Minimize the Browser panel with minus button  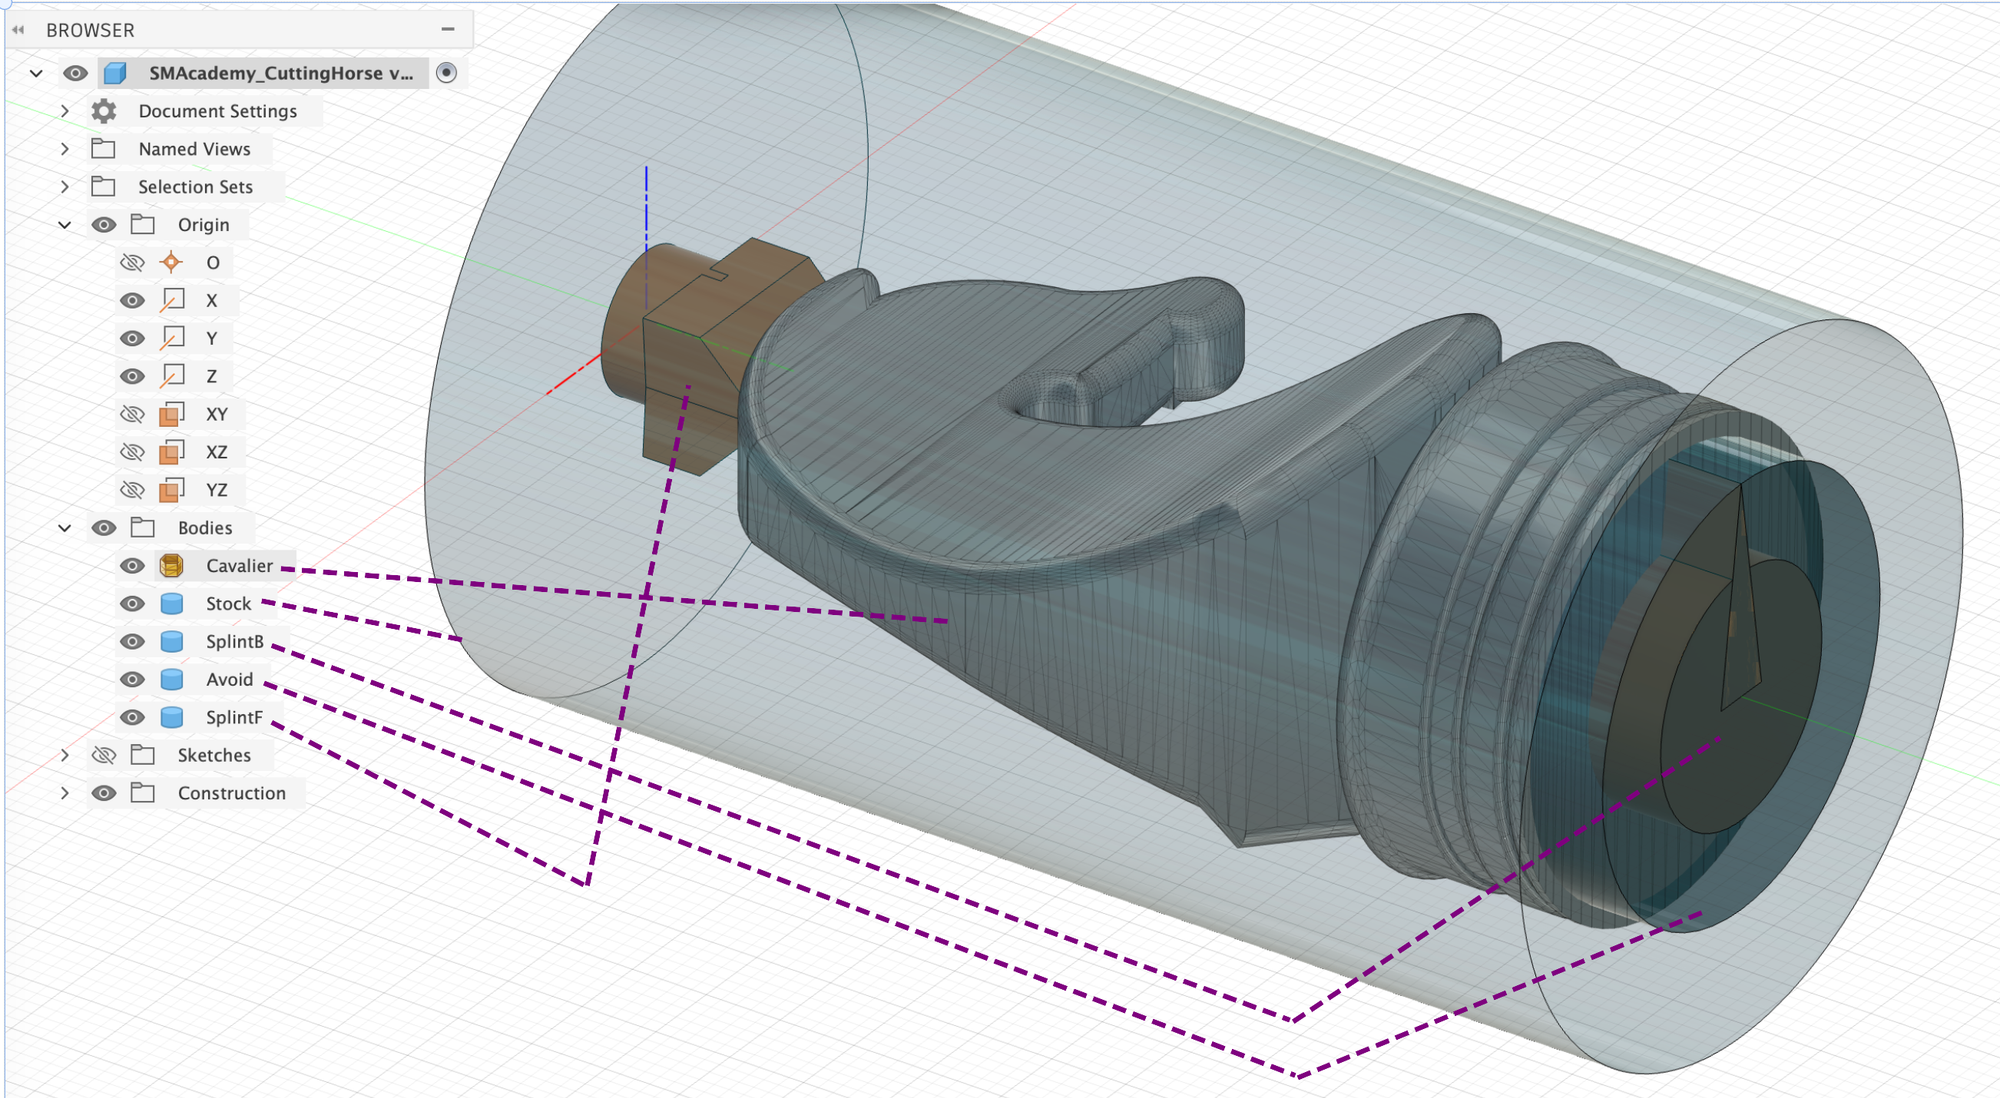point(448,30)
